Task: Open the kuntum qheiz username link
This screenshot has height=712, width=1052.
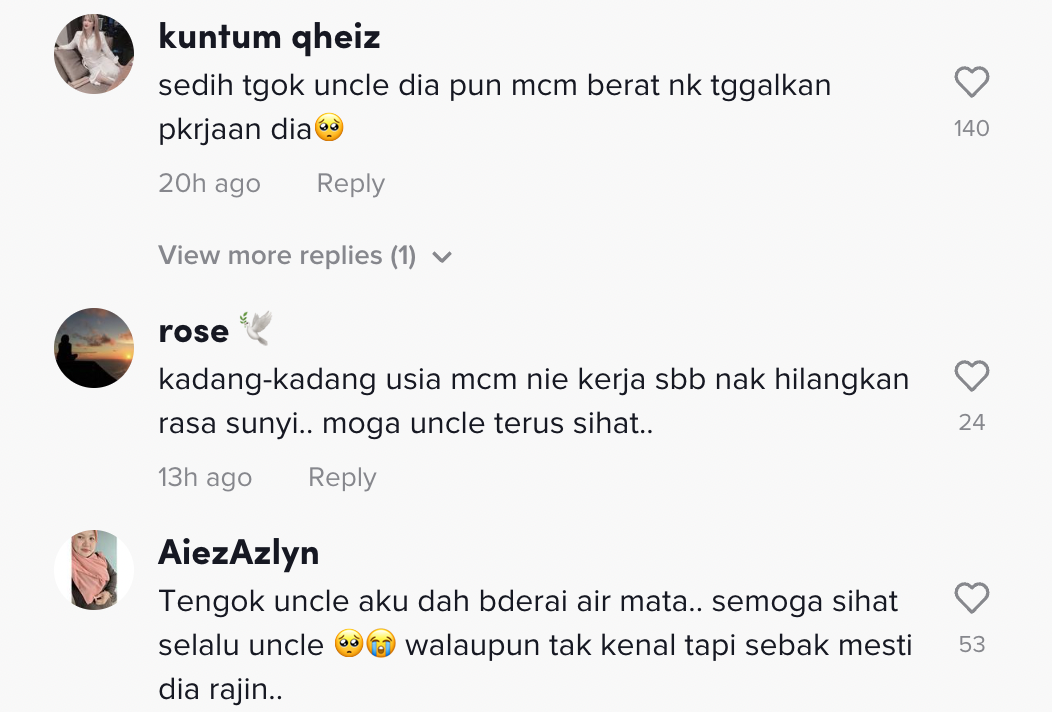Action: [269, 37]
